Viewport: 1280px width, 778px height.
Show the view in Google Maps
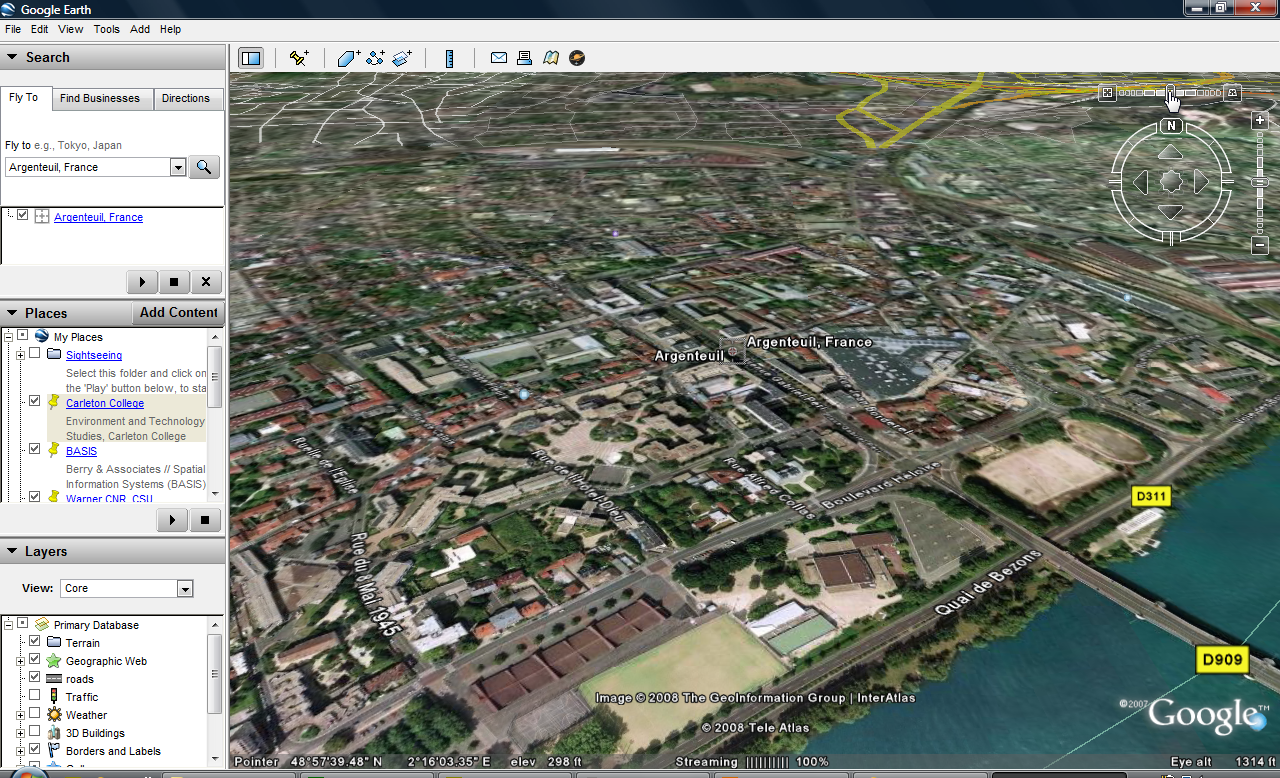[x=550, y=58]
